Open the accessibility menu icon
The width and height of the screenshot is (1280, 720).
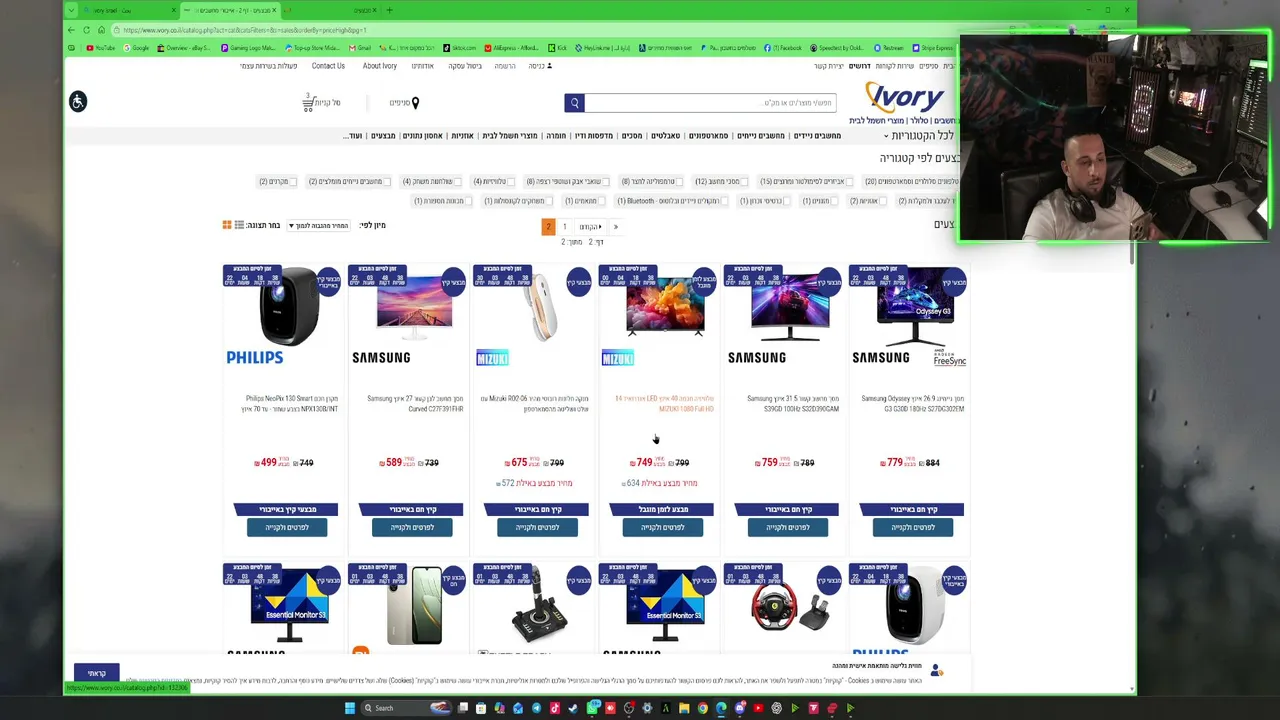click(x=78, y=101)
